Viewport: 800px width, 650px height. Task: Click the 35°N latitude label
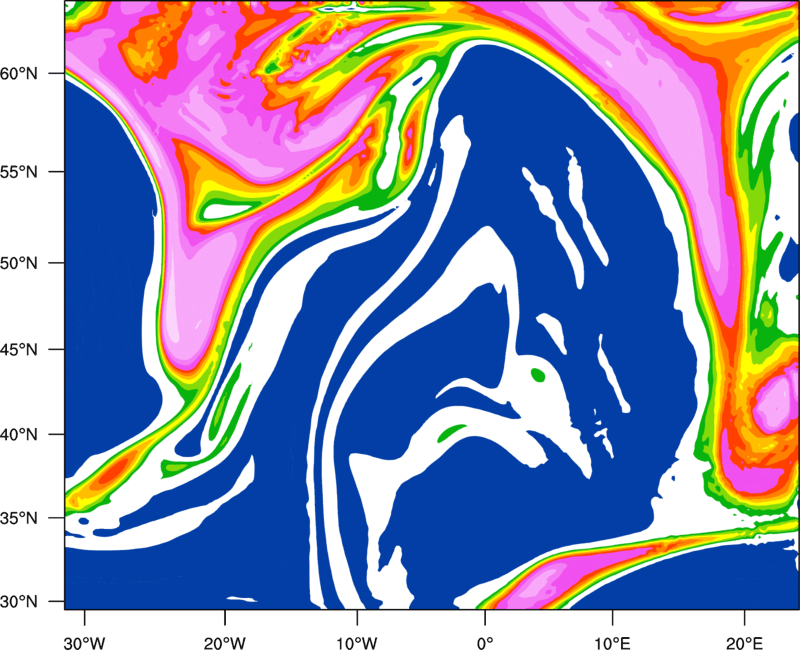[x=19, y=518]
